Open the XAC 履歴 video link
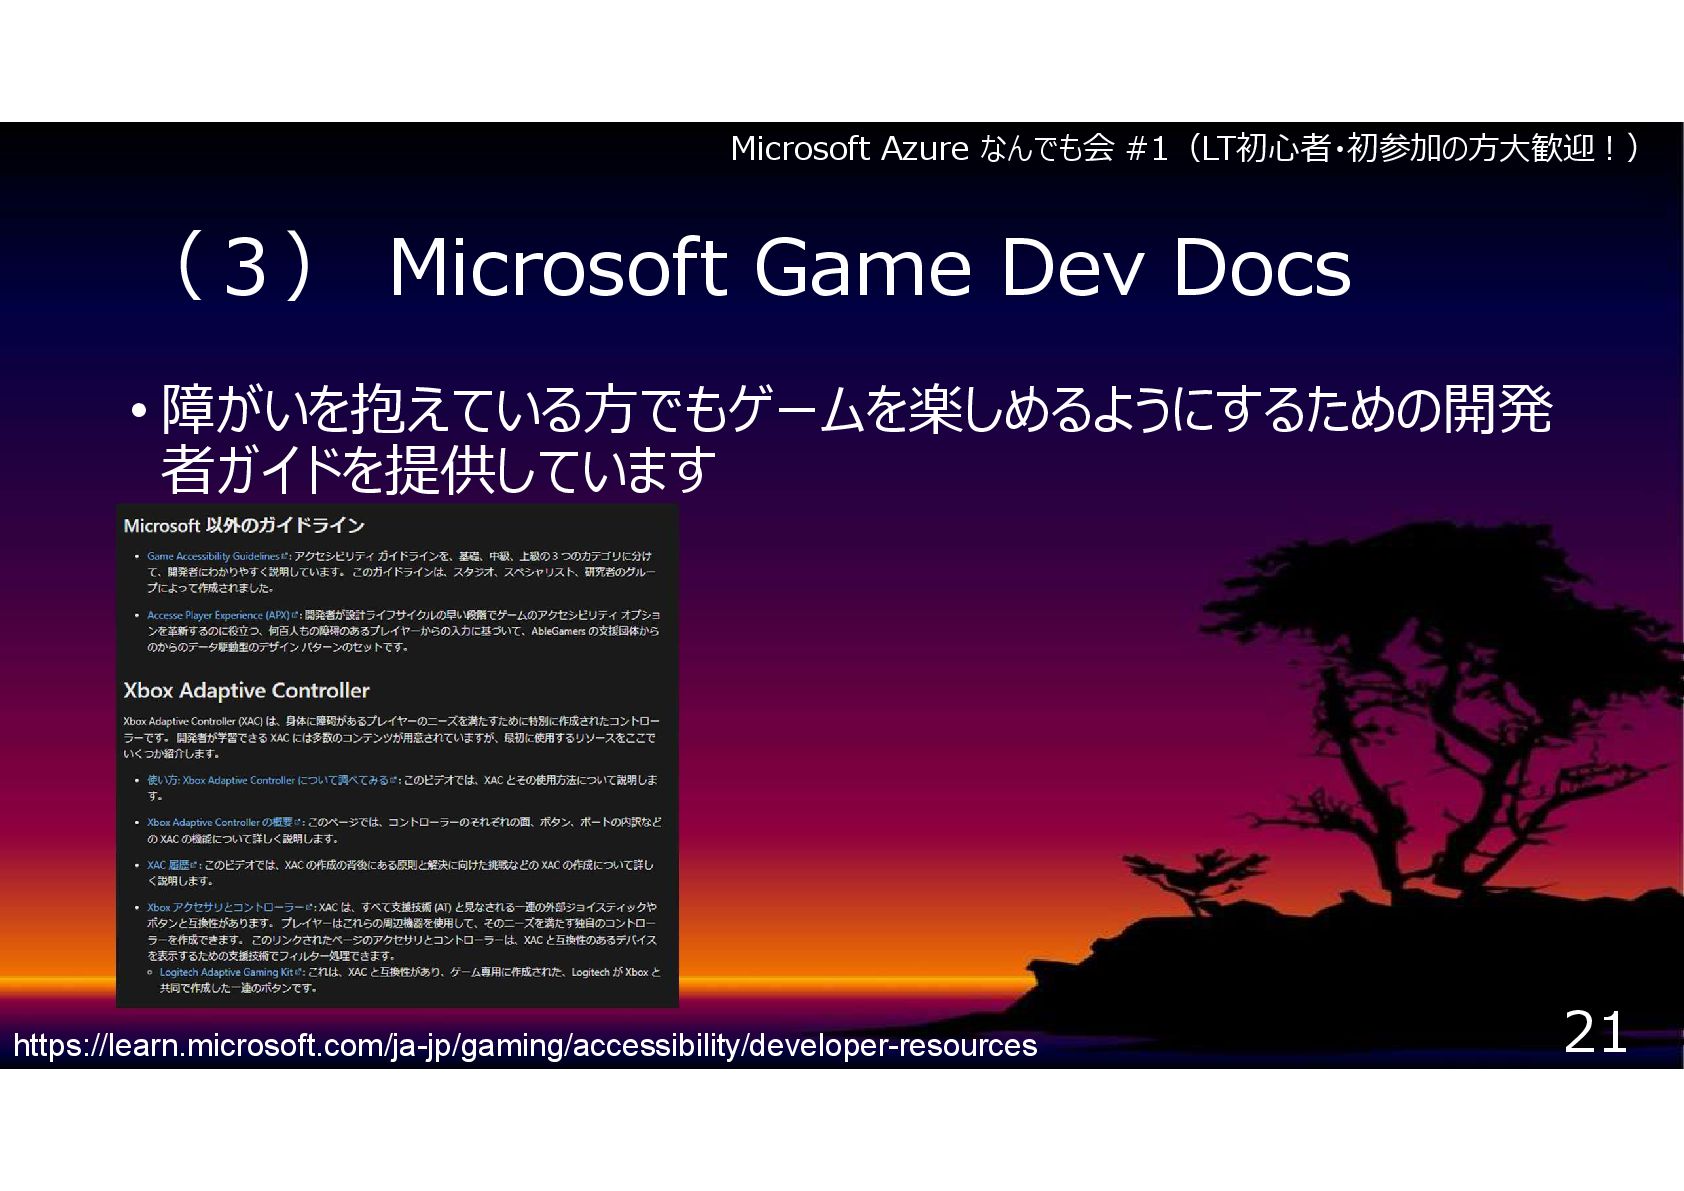 tap(172, 865)
